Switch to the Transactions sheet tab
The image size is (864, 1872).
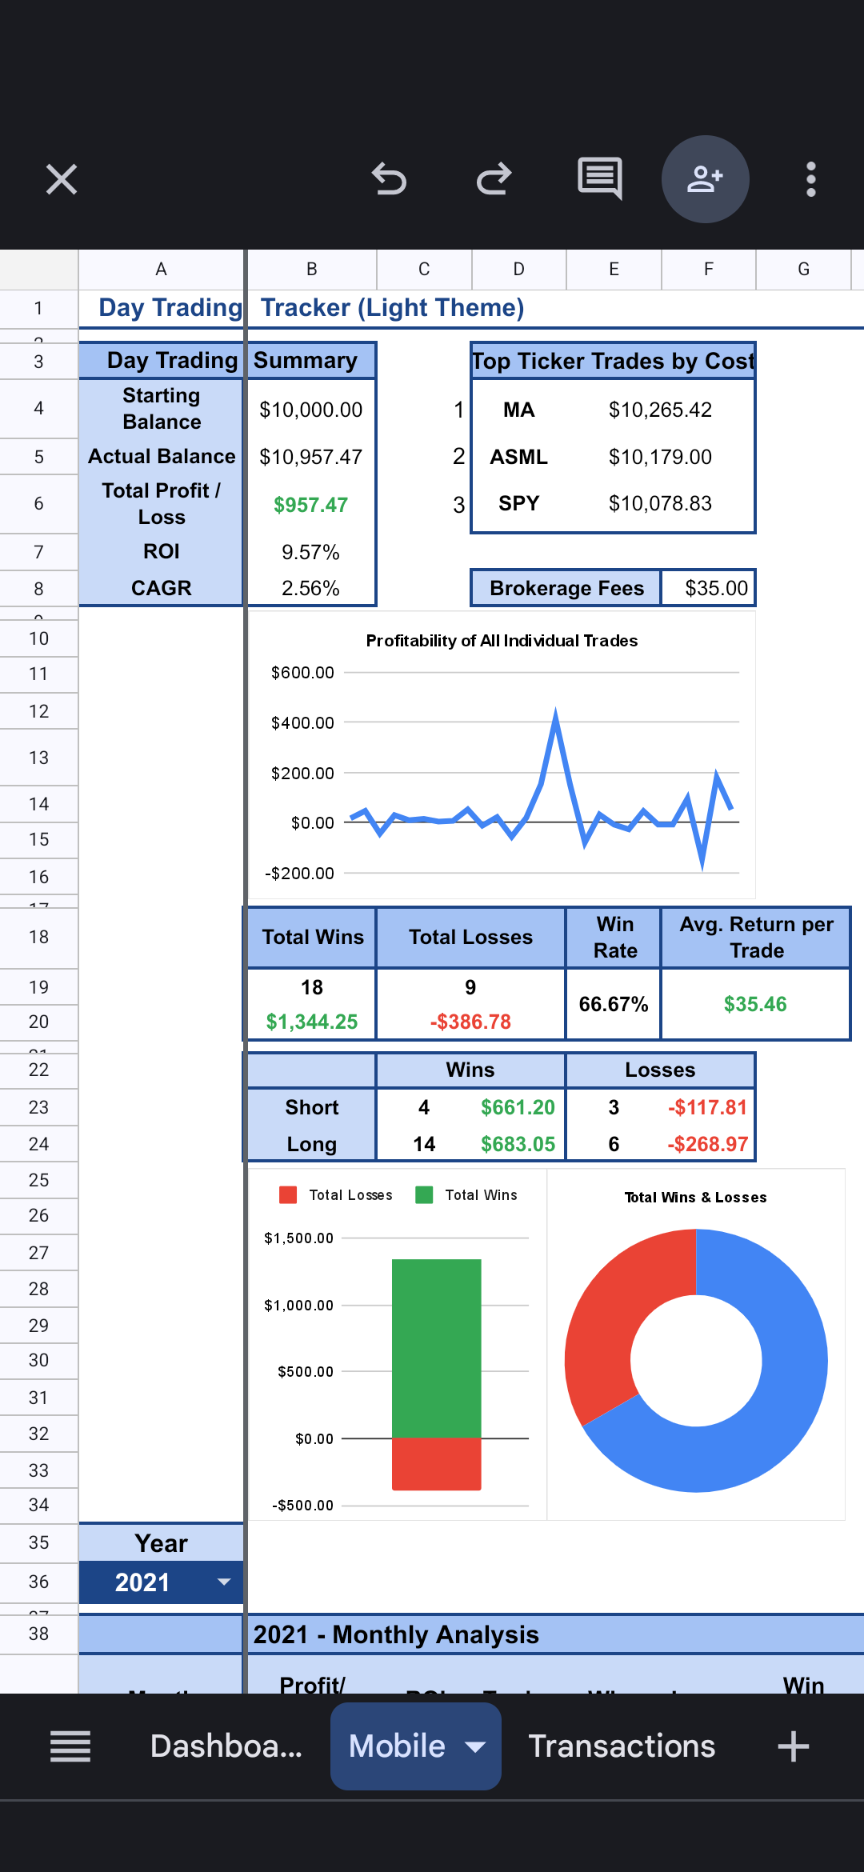(x=621, y=1746)
